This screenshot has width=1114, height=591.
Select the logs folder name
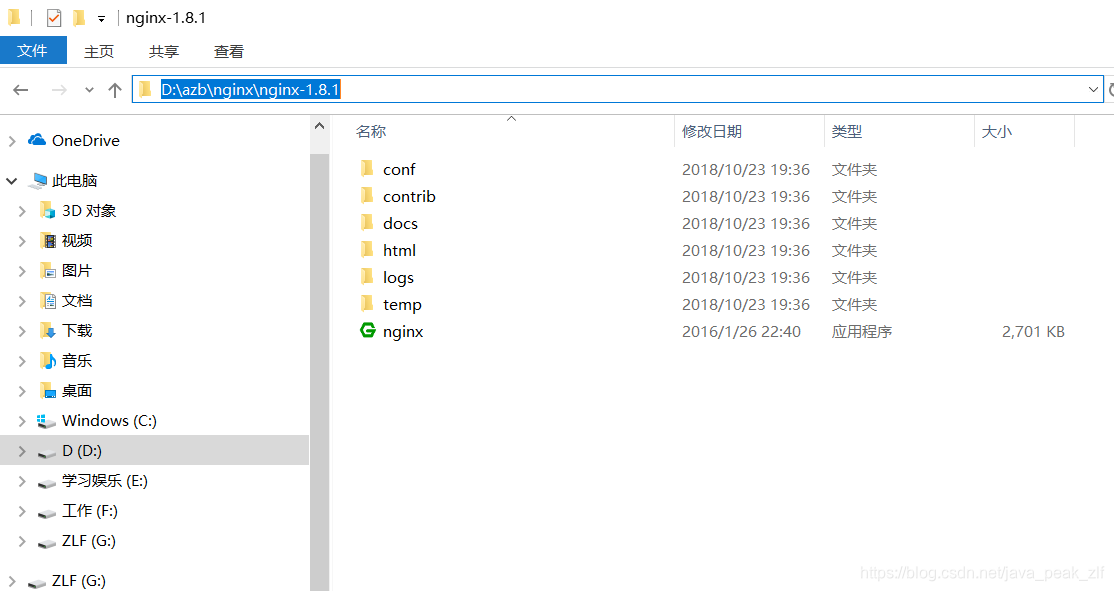399,278
